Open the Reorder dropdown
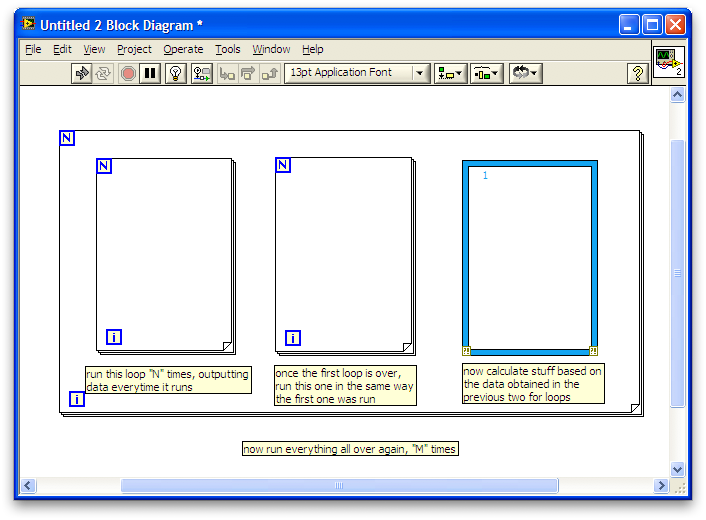This screenshot has width=706, height=520. pyautogui.click(x=525, y=73)
